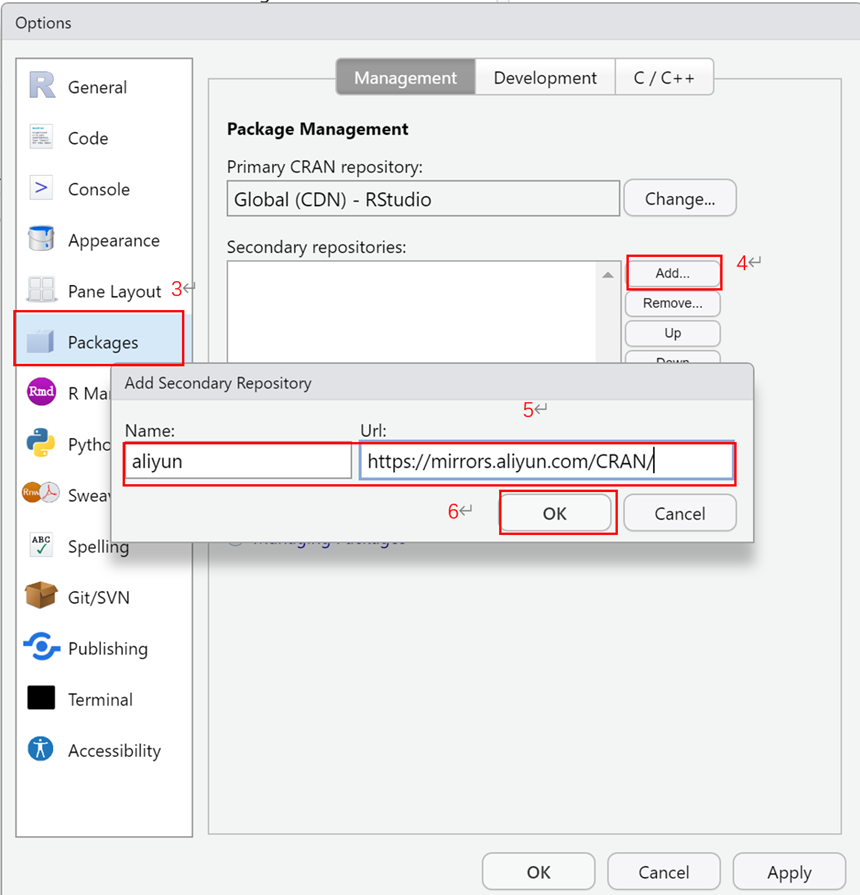Click the Add... secondary repository button

673,273
